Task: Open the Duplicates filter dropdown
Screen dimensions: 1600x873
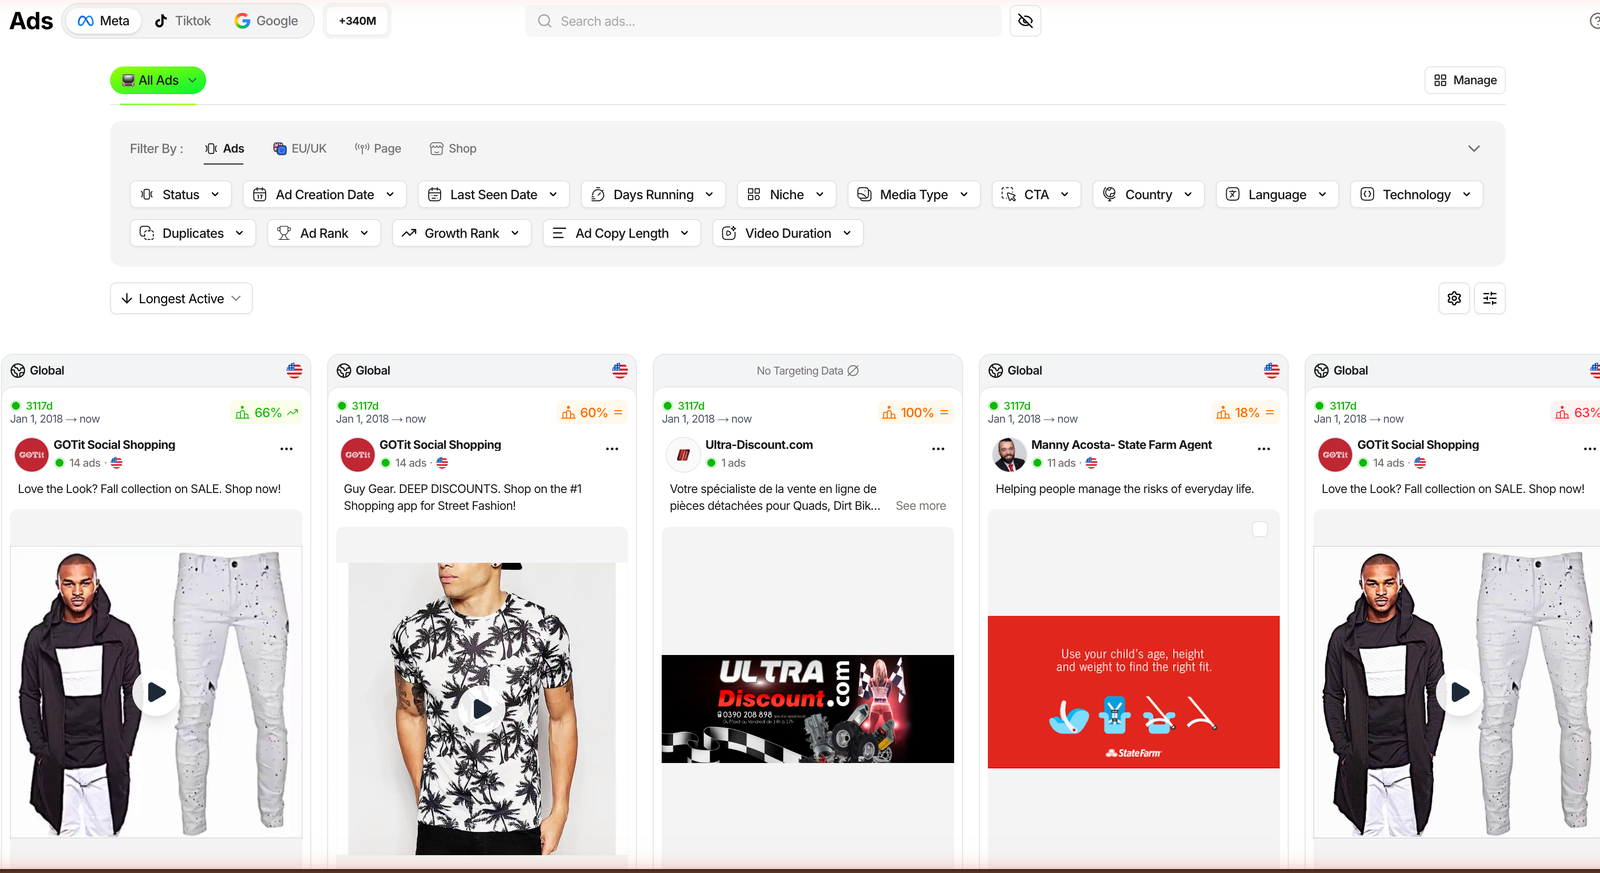Action: (x=193, y=233)
